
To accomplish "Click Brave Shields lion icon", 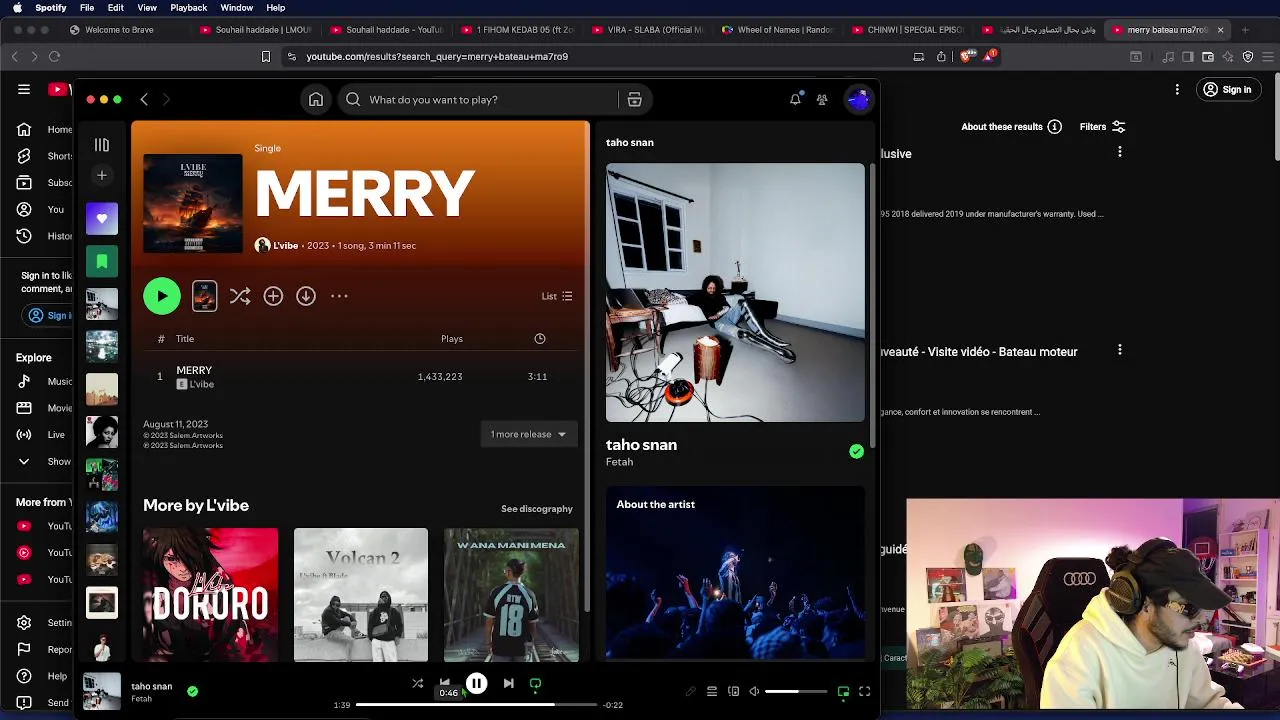I will 966,57.
